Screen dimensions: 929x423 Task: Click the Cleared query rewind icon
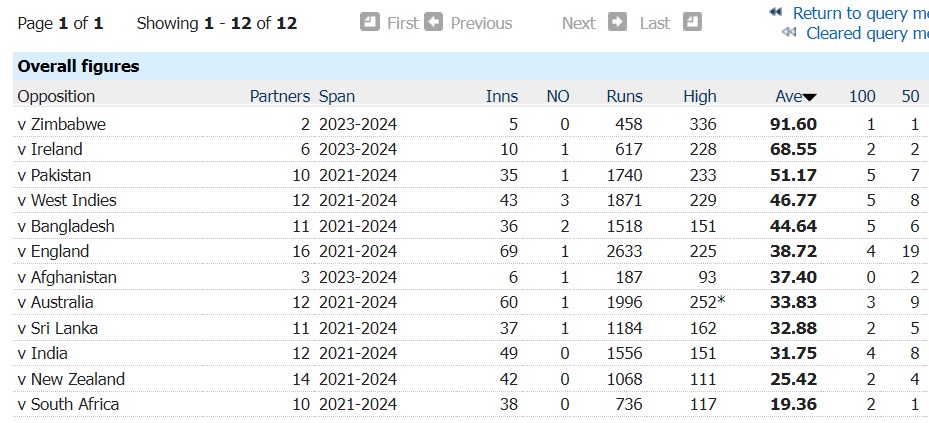789,32
